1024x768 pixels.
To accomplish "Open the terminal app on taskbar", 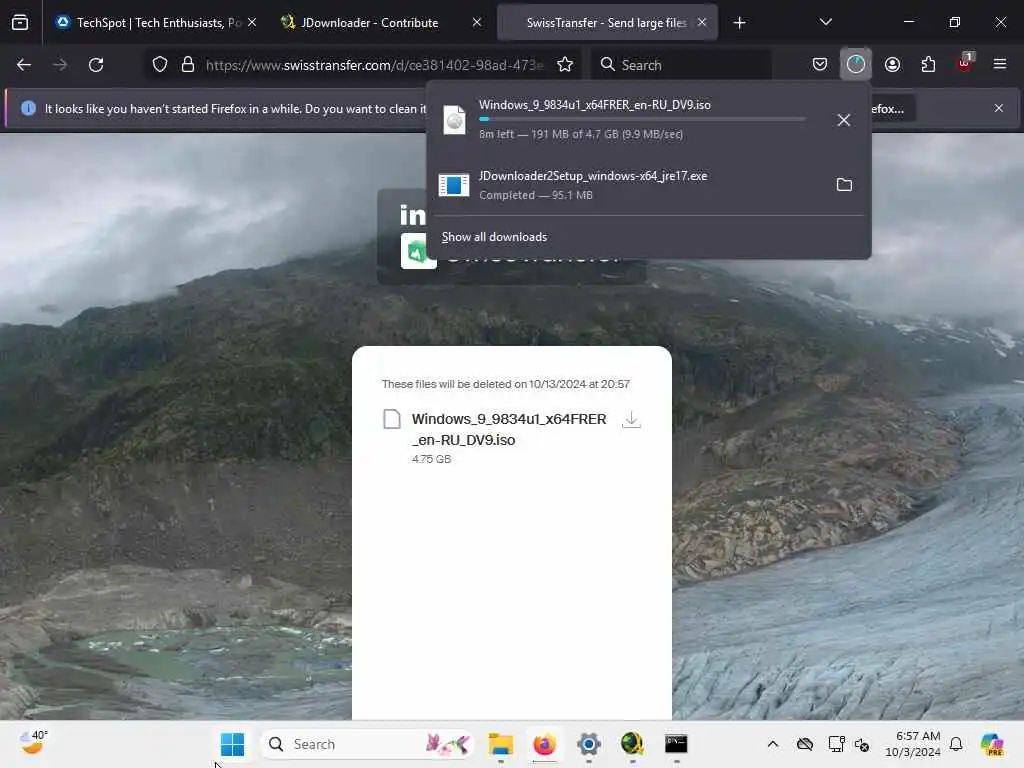I will [x=676, y=744].
